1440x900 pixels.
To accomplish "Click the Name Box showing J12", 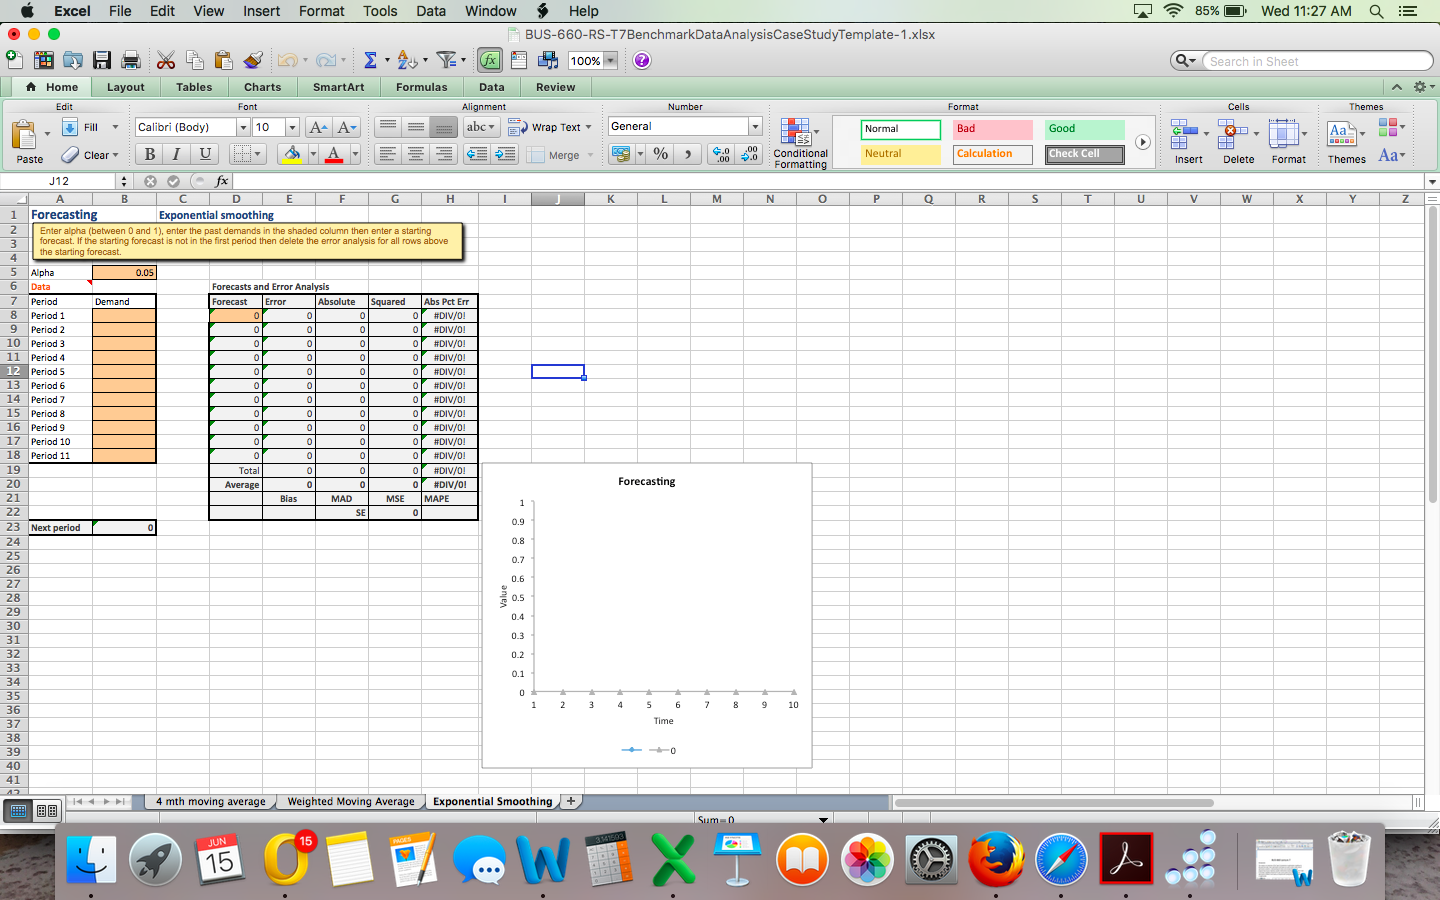I will click(59, 181).
